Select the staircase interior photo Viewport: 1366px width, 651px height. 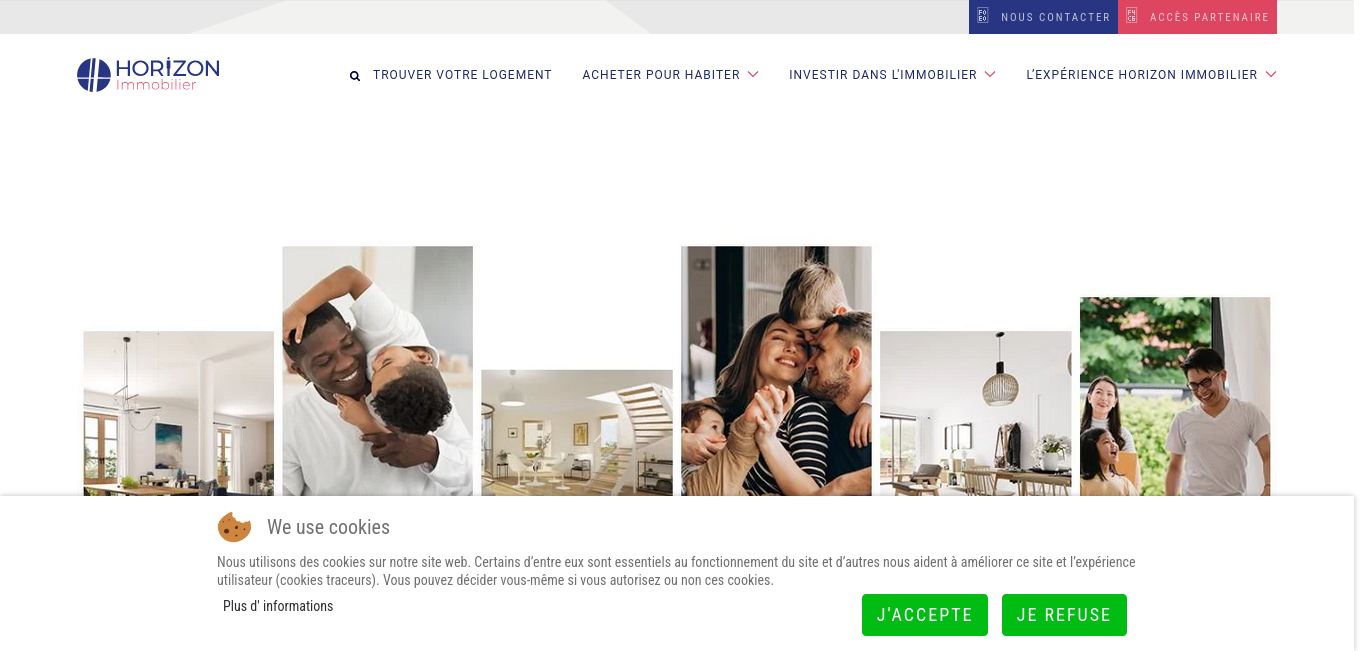coord(577,433)
